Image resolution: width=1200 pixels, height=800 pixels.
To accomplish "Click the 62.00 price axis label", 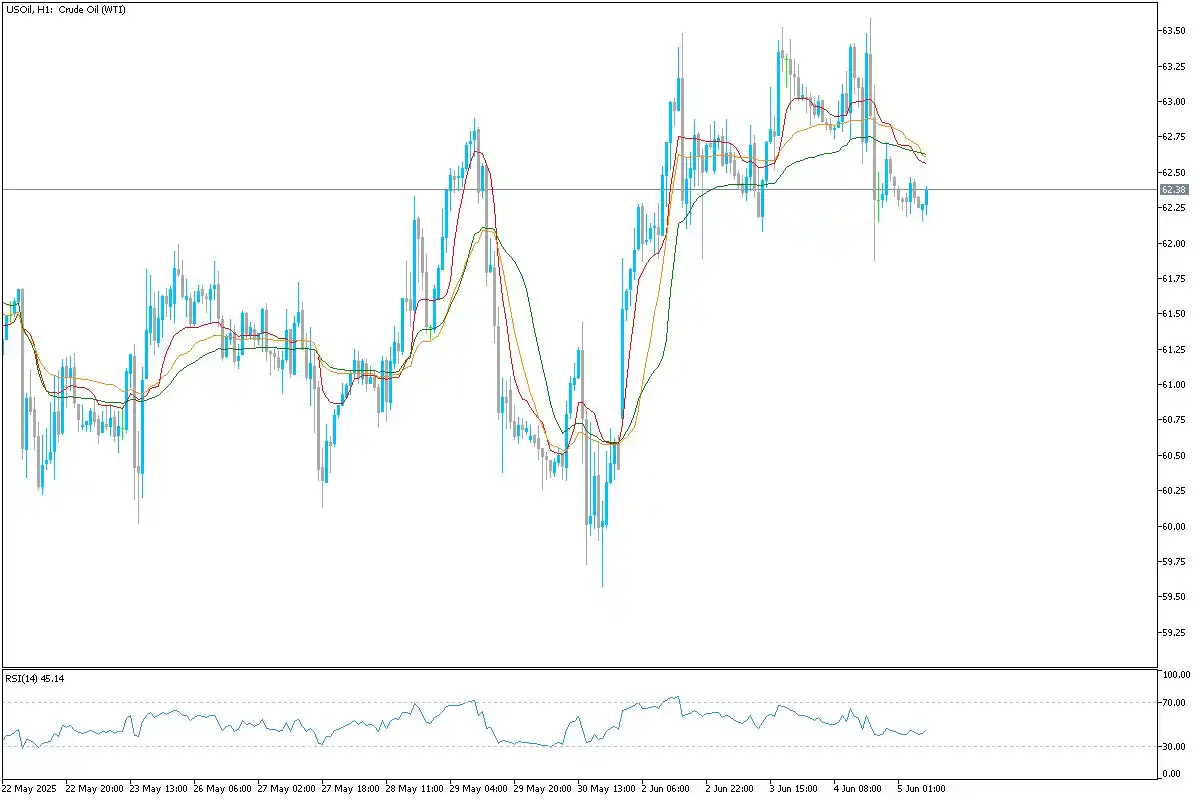I will [1173, 244].
